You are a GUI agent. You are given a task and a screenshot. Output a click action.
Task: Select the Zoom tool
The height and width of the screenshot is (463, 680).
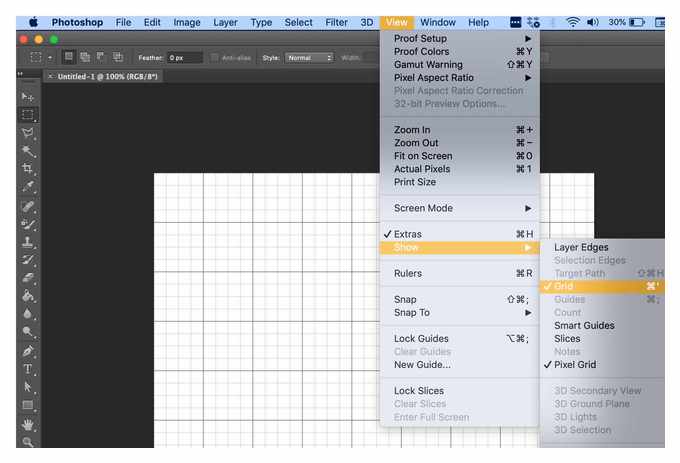click(28, 442)
